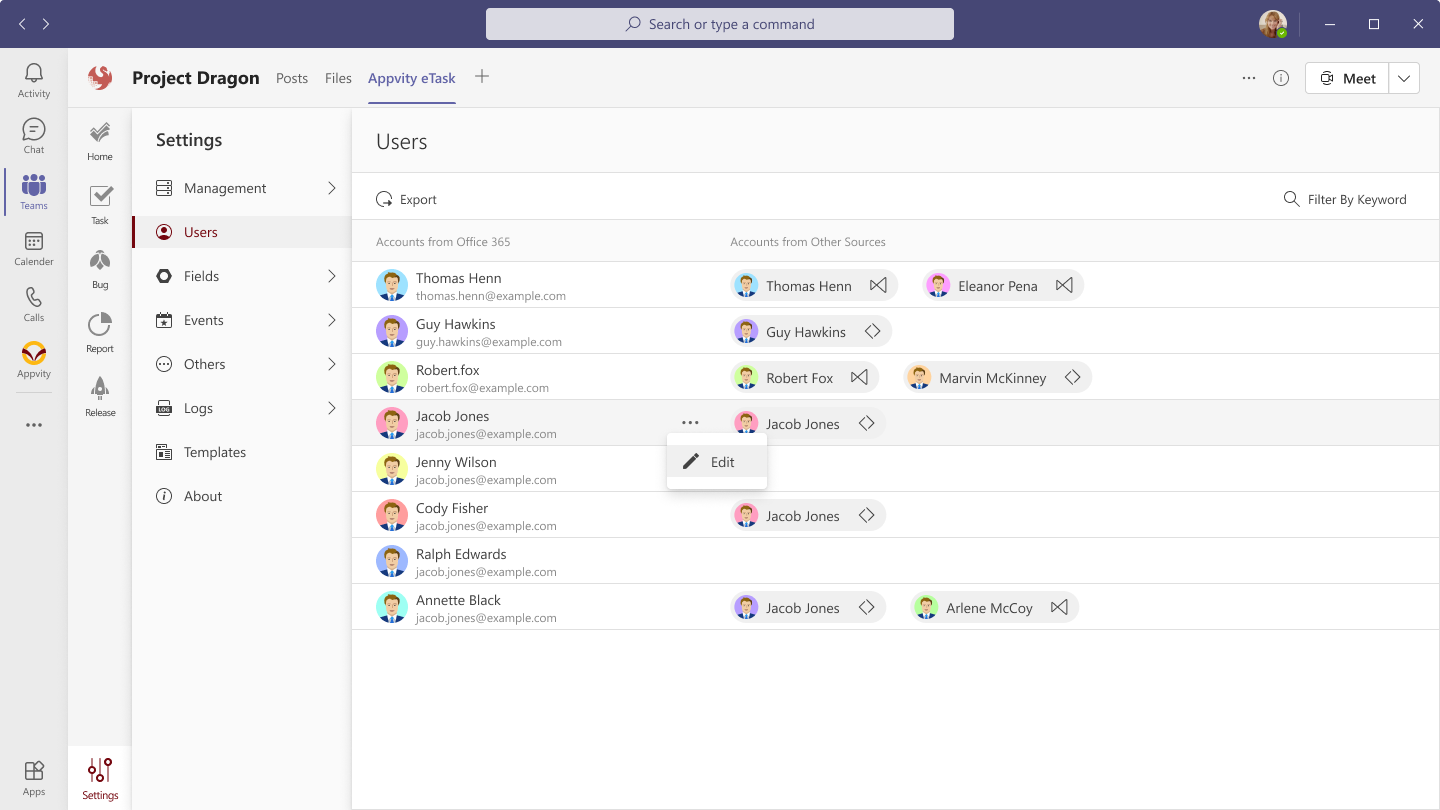Screen dimensions: 1440x810
Task: Switch to the Files tab
Action: pyautogui.click(x=338, y=78)
